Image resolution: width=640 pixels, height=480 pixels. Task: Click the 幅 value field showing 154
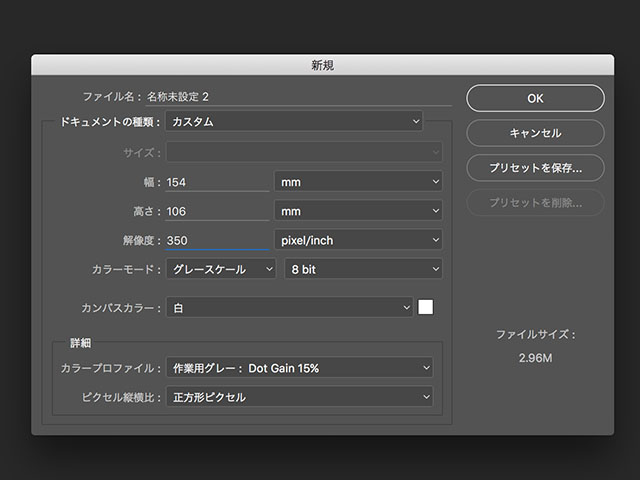(x=217, y=182)
